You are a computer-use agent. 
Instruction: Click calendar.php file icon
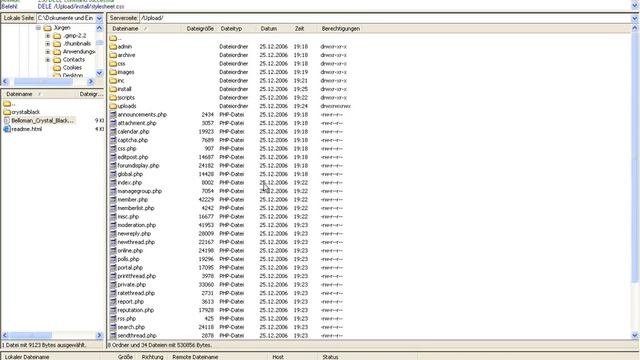click(113, 132)
